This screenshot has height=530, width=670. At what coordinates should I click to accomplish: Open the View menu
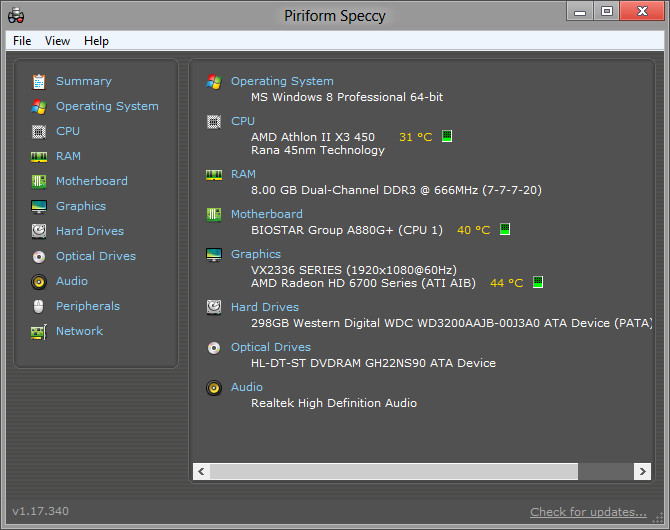pyautogui.click(x=57, y=41)
